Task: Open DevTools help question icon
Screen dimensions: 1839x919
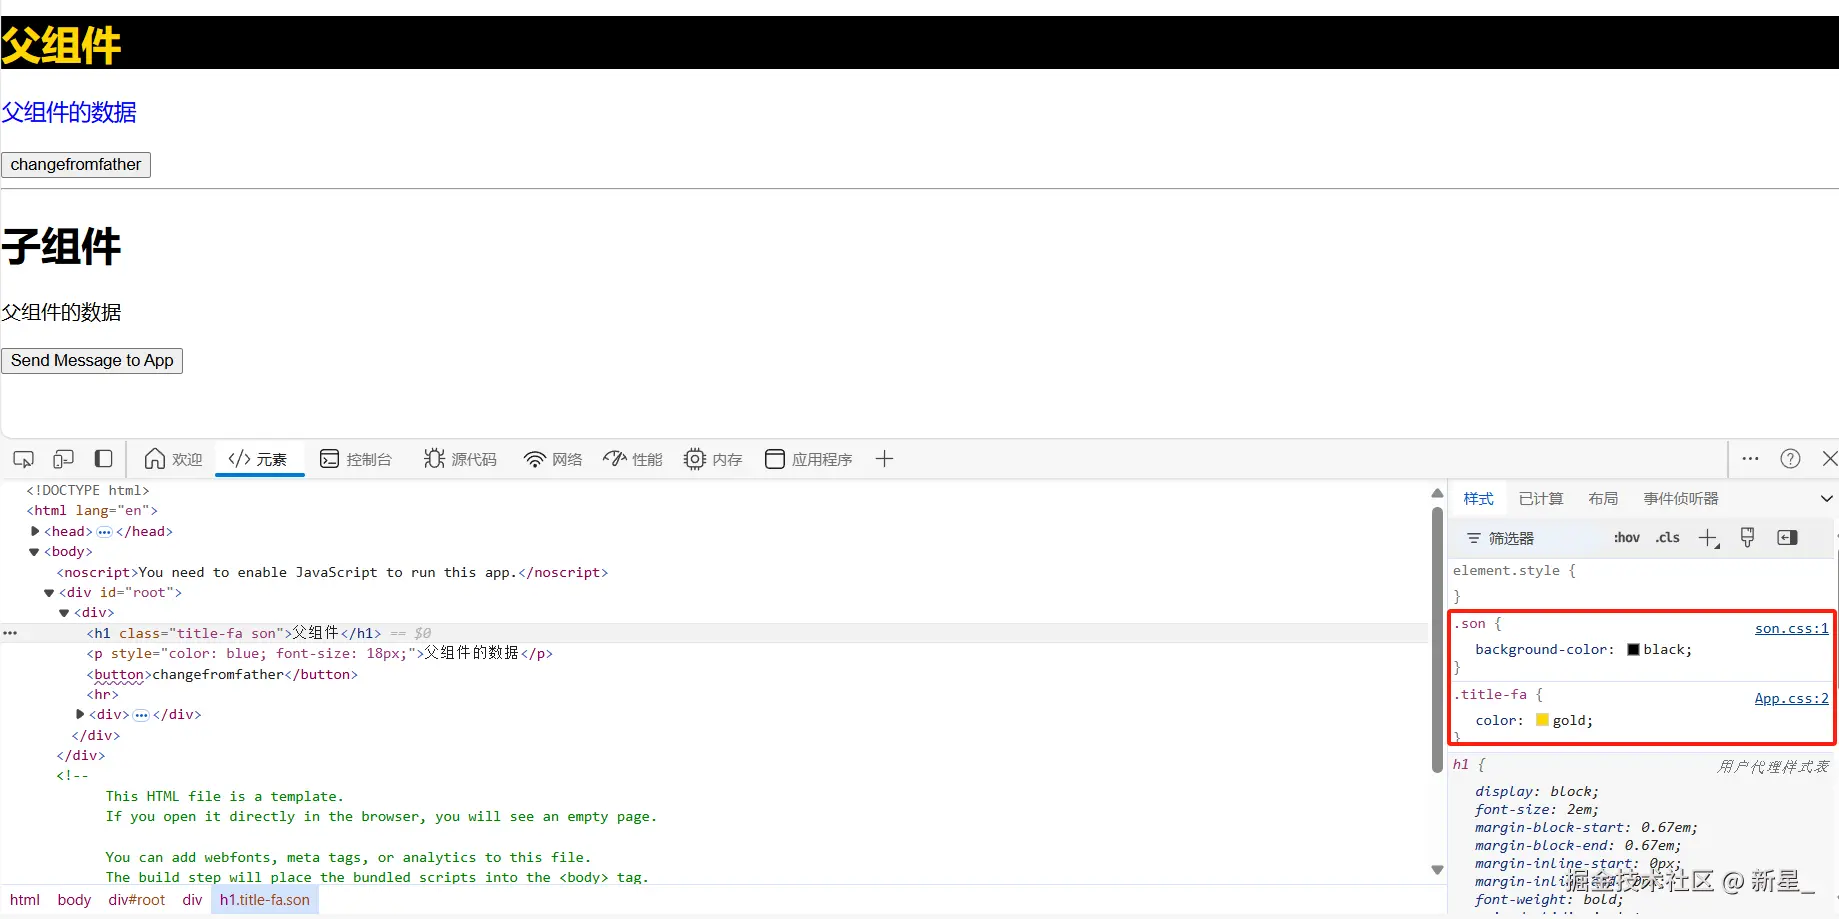Action: [x=1790, y=459]
